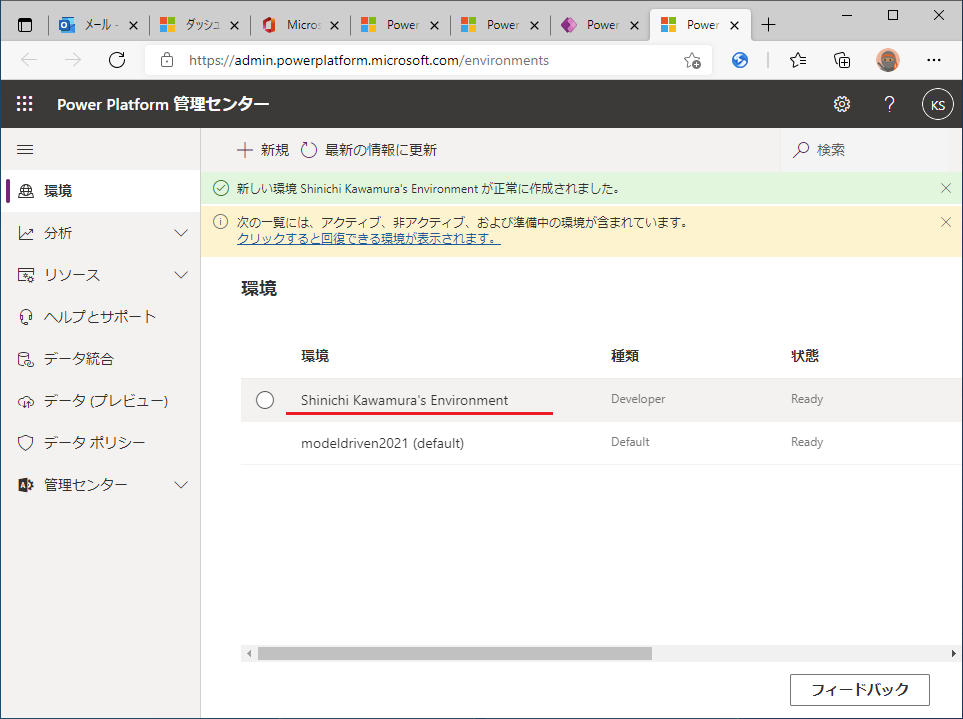Collapse the left navigation hamburger menu
The height and width of the screenshot is (719, 963).
(25, 149)
